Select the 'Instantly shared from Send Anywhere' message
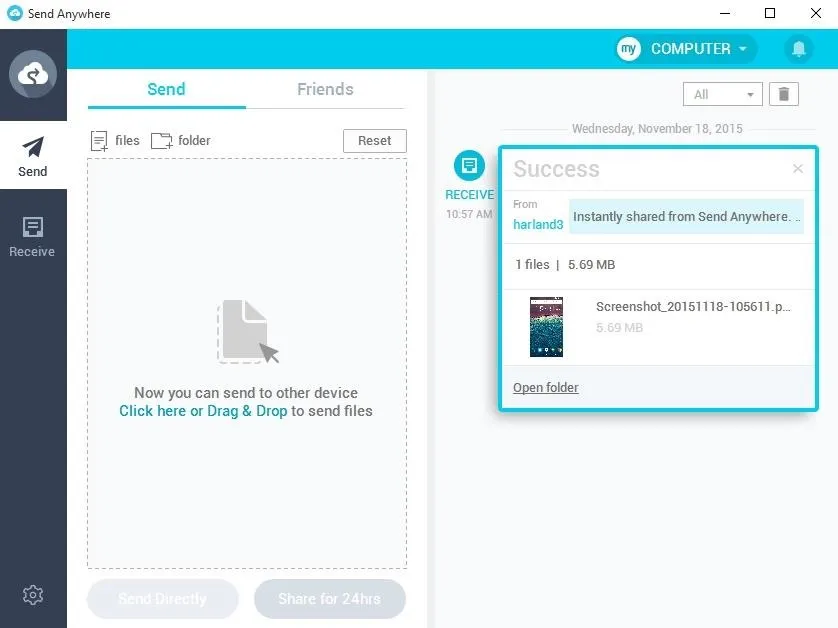 (686, 216)
